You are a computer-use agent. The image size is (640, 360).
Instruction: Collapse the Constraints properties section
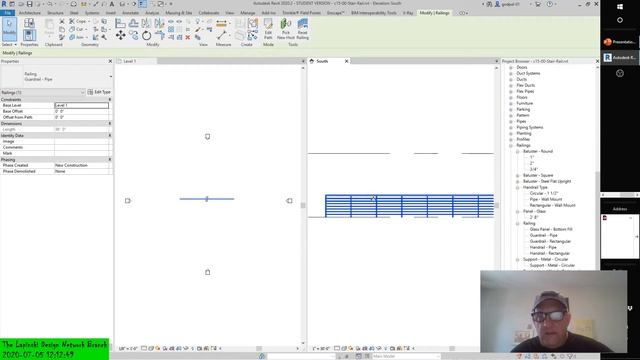tap(109, 100)
